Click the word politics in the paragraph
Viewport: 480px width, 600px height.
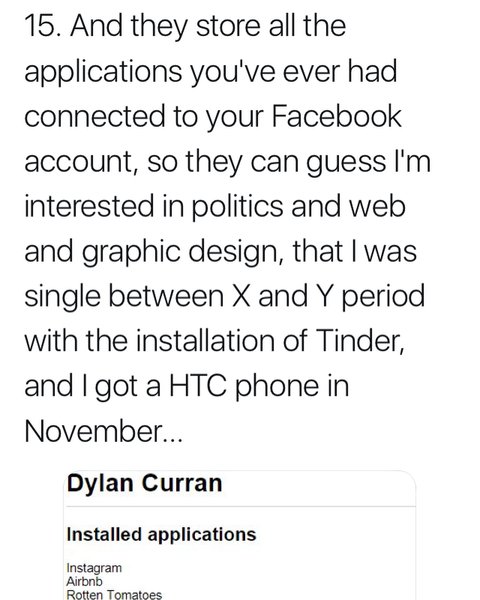pos(237,207)
